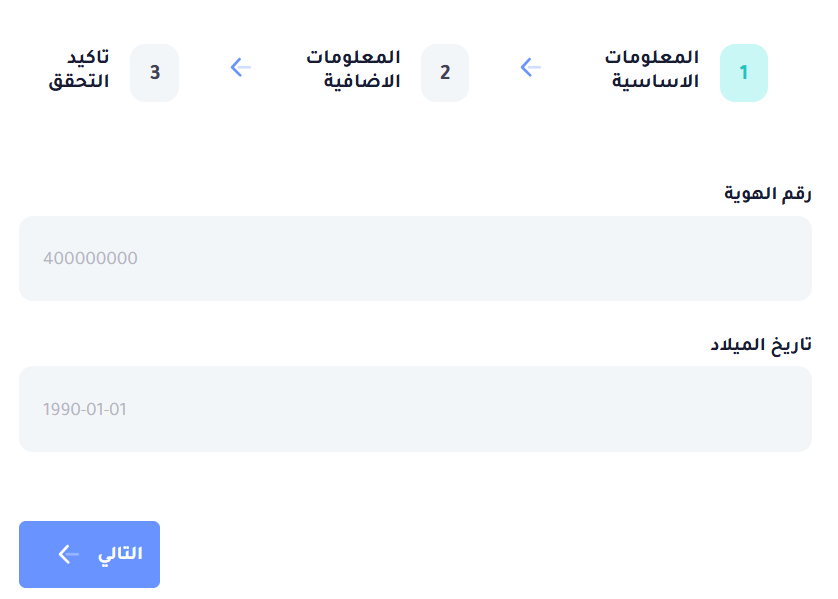838x599 pixels.
Task: Click the word الاساسية in step one
Action: 655,82
